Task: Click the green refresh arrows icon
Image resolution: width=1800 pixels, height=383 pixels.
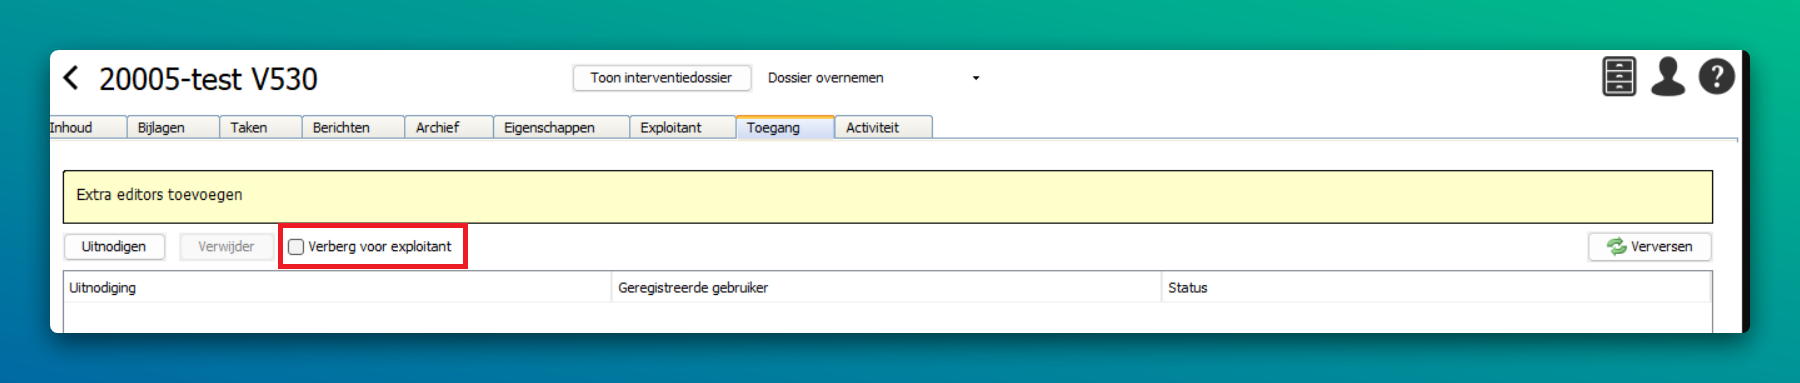Action: point(1616,246)
